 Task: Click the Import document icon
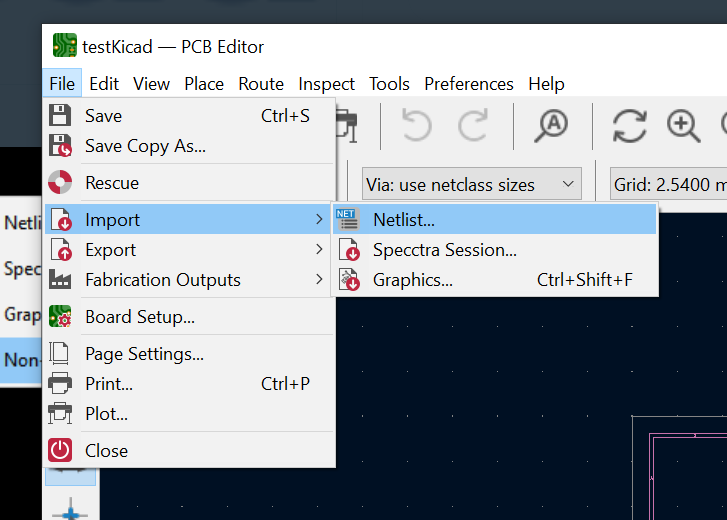coord(61,219)
